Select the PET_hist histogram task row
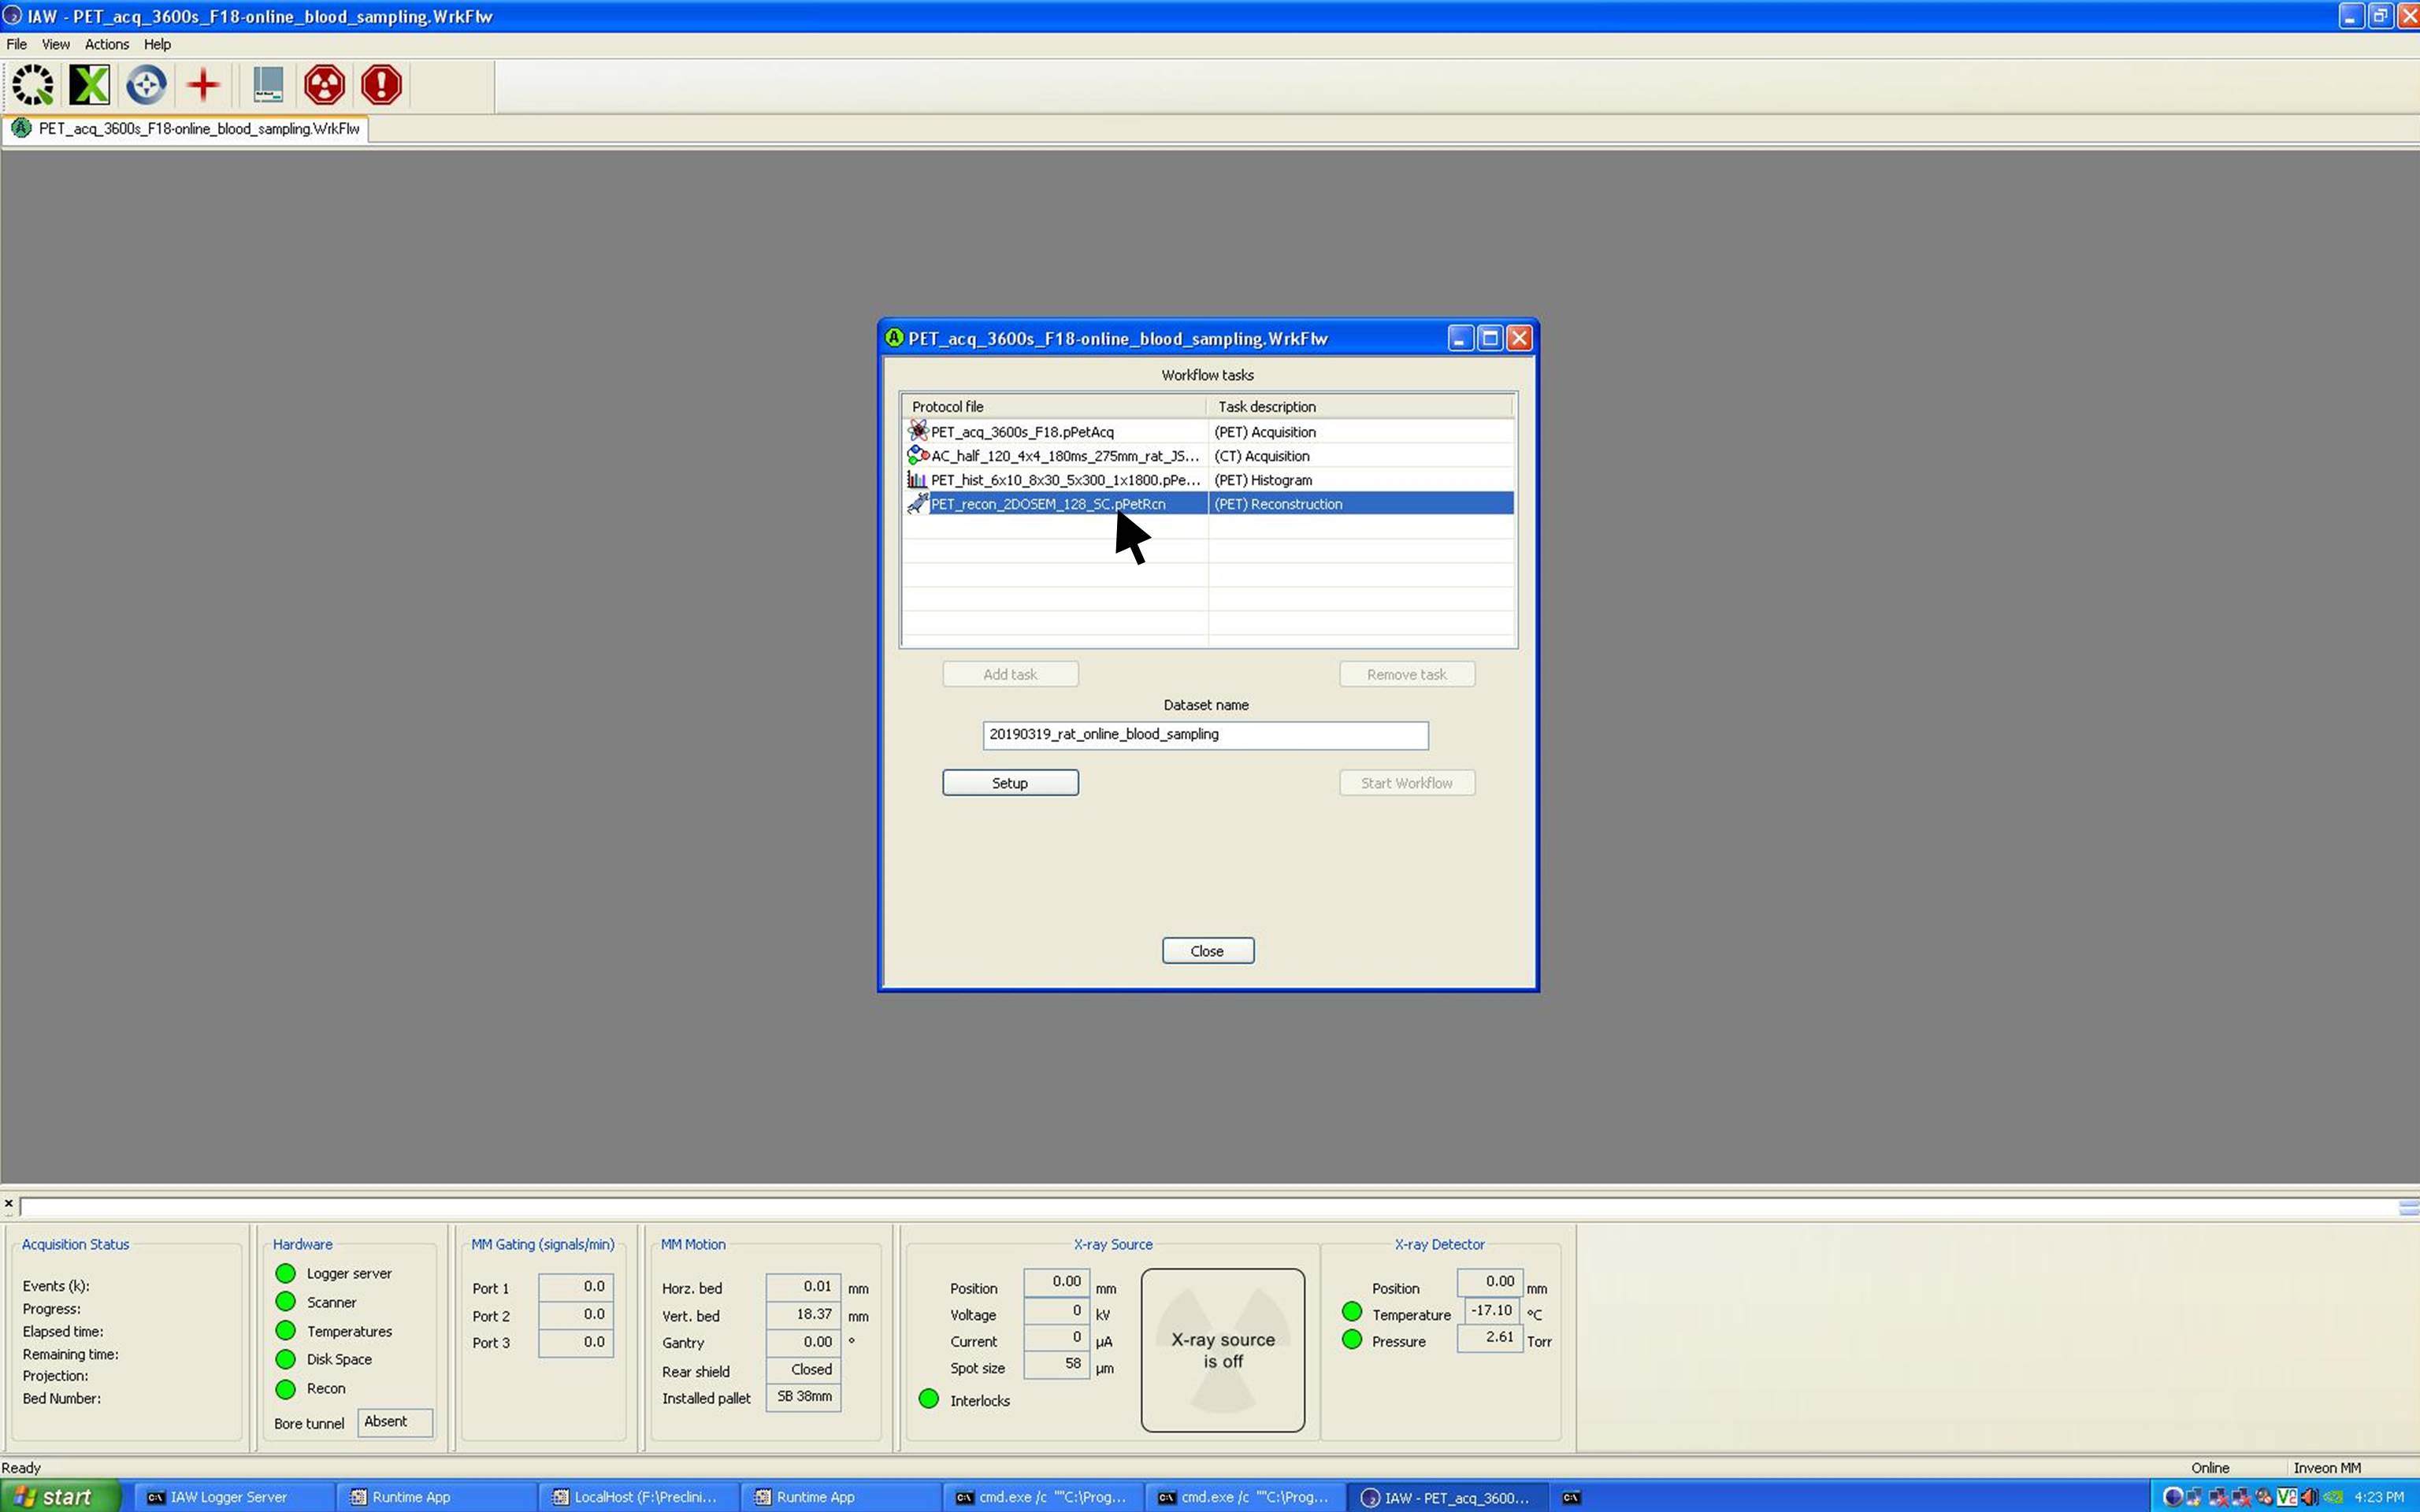 (1064, 480)
